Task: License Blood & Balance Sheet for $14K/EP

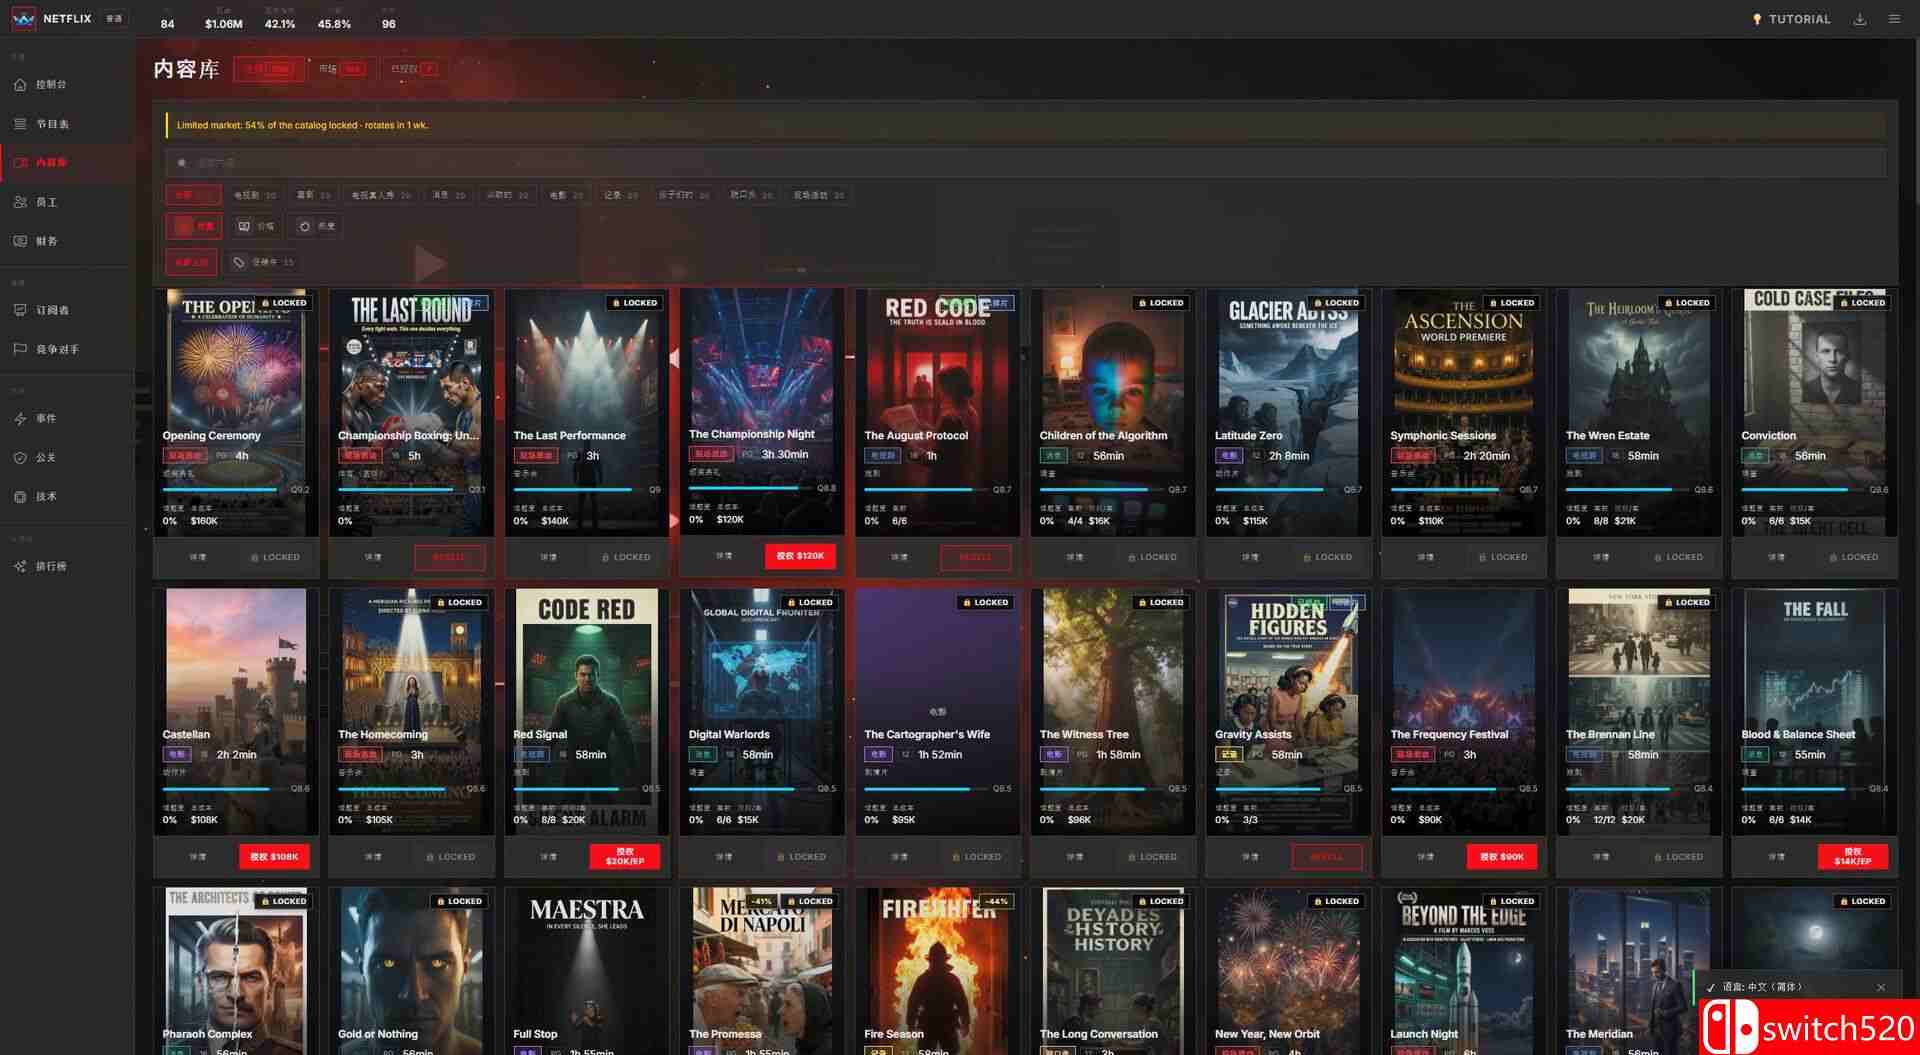Action: click(1853, 857)
